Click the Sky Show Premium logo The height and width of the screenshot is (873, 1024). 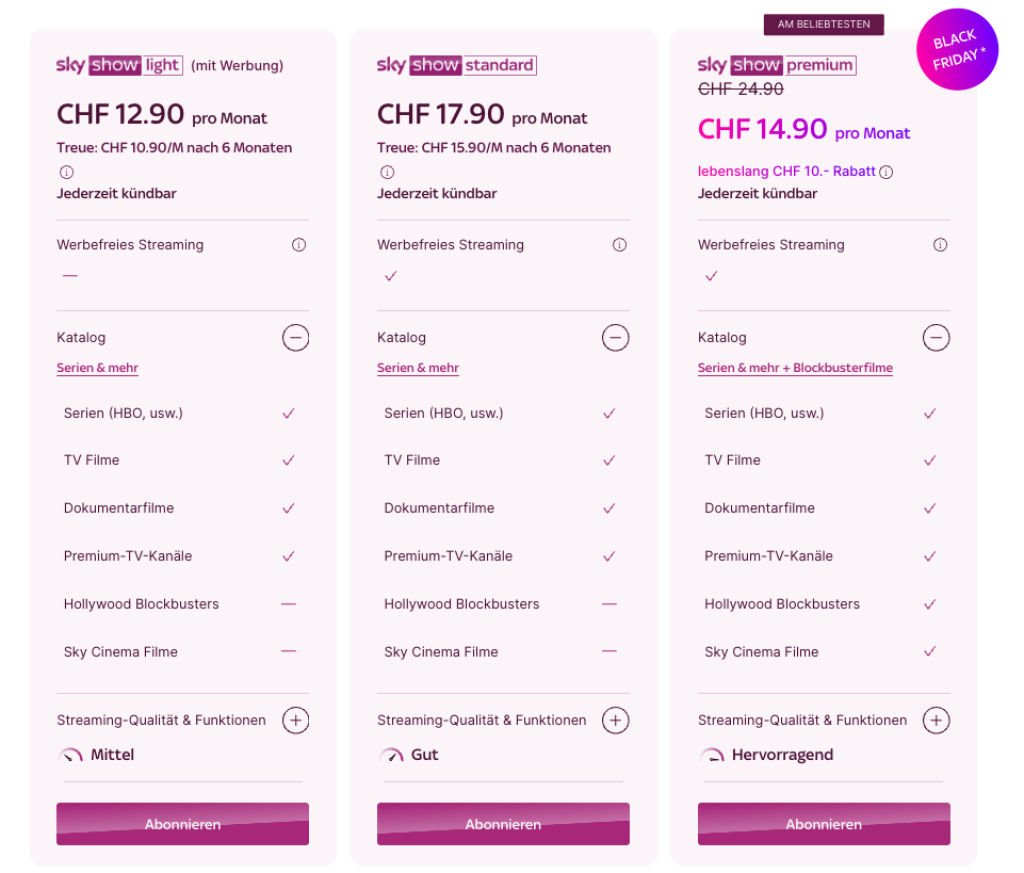(777, 66)
